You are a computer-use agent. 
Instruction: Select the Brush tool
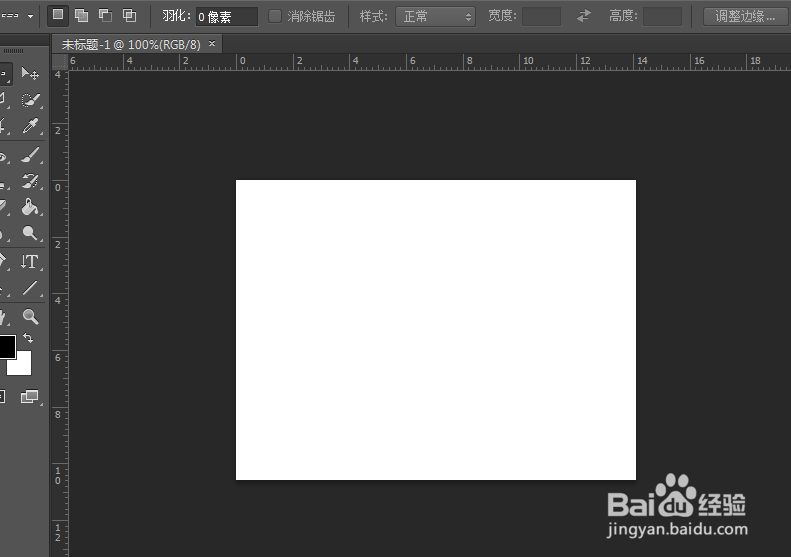pyautogui.click(x=30, y=155)
